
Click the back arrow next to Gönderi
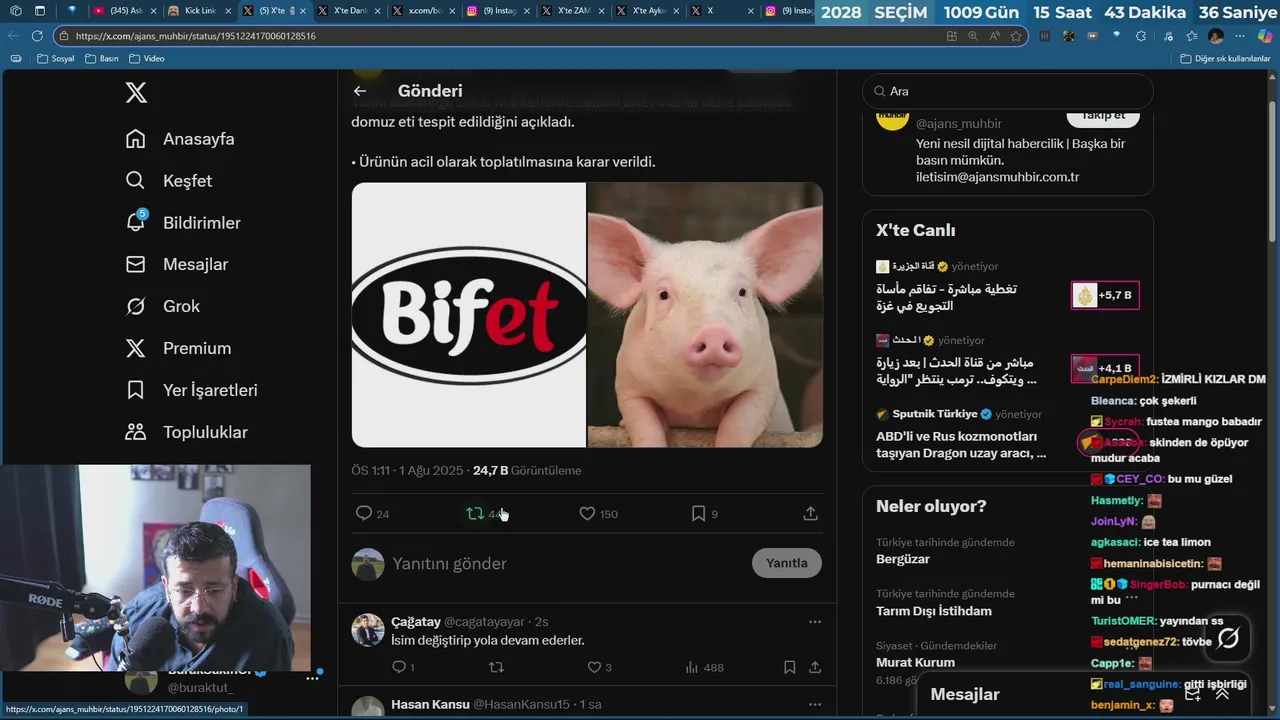click(360, 91)
